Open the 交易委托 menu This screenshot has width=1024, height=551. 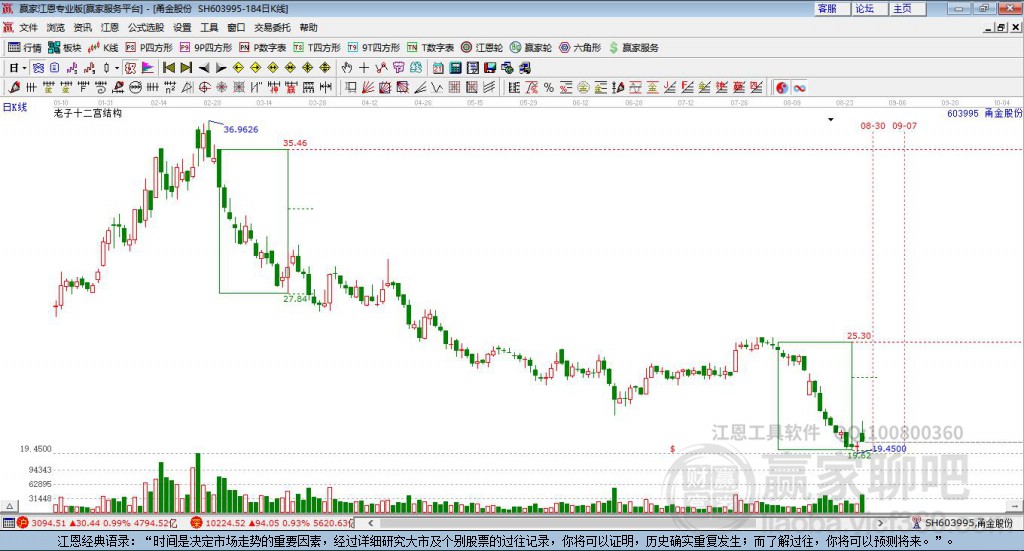(272, 27)
